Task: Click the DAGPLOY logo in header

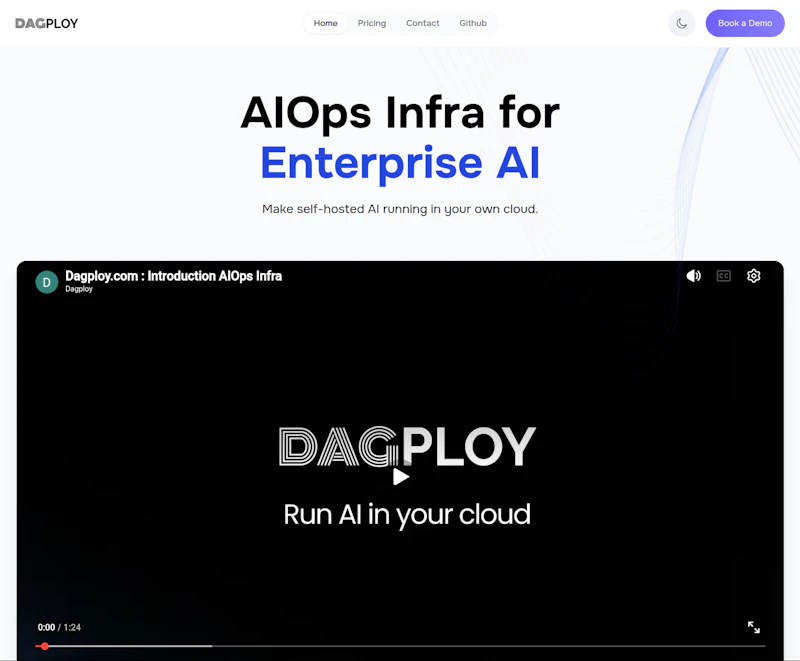Action: point(46,23)
